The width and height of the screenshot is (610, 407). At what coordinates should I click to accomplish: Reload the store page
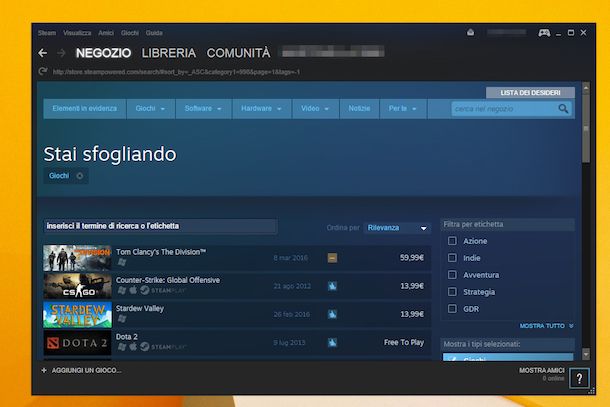(43, 72)
